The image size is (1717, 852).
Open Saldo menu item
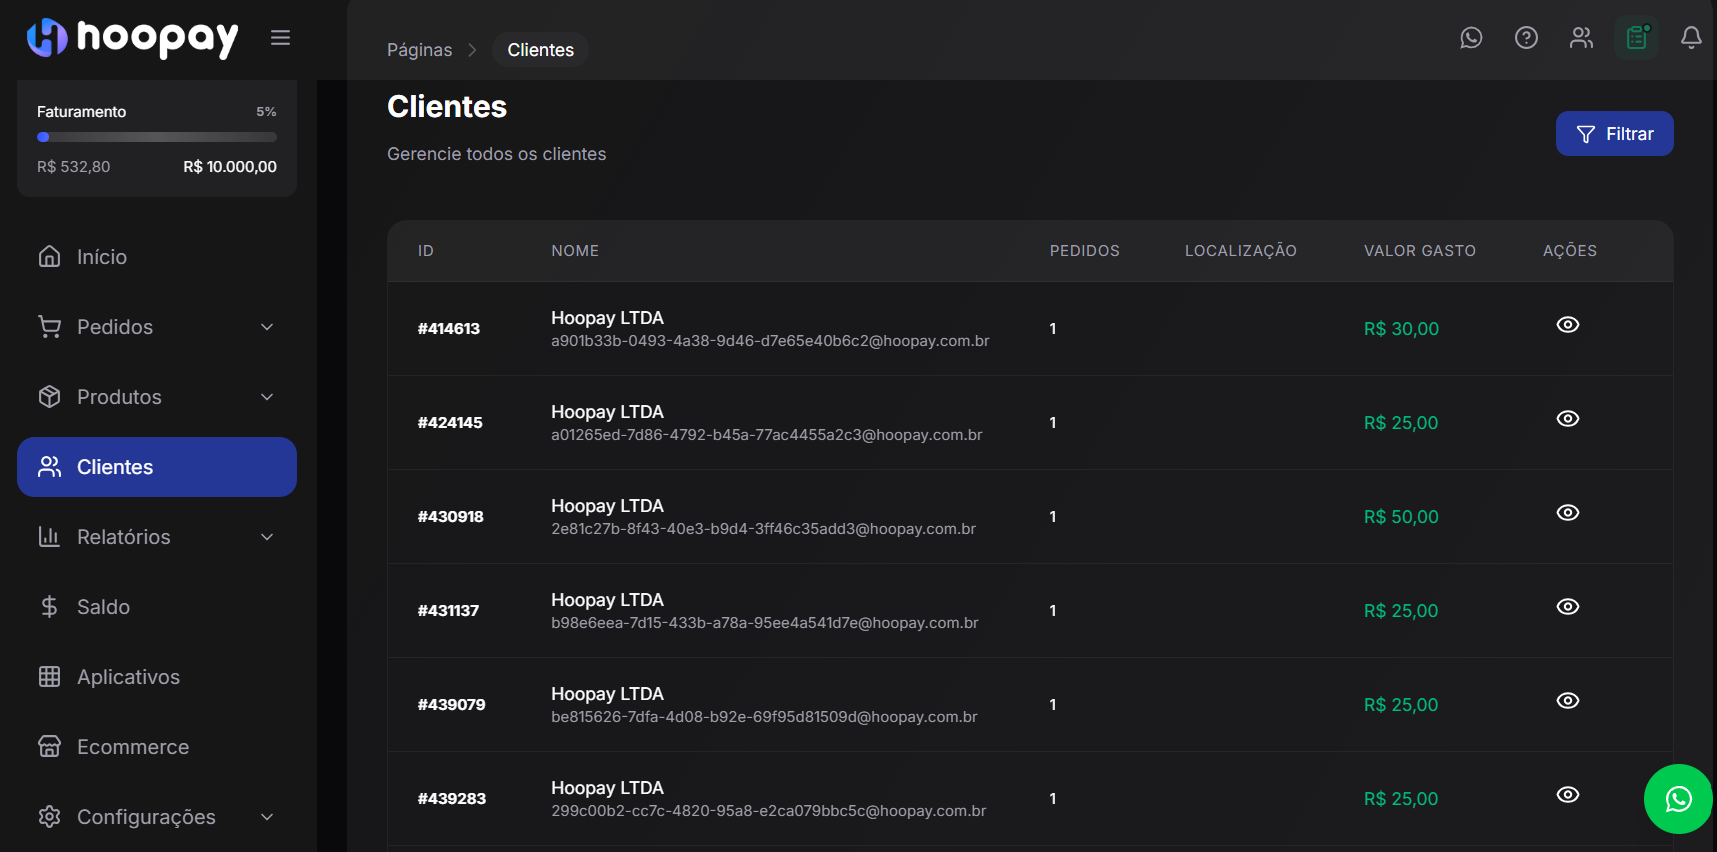[x=157, y=607]
